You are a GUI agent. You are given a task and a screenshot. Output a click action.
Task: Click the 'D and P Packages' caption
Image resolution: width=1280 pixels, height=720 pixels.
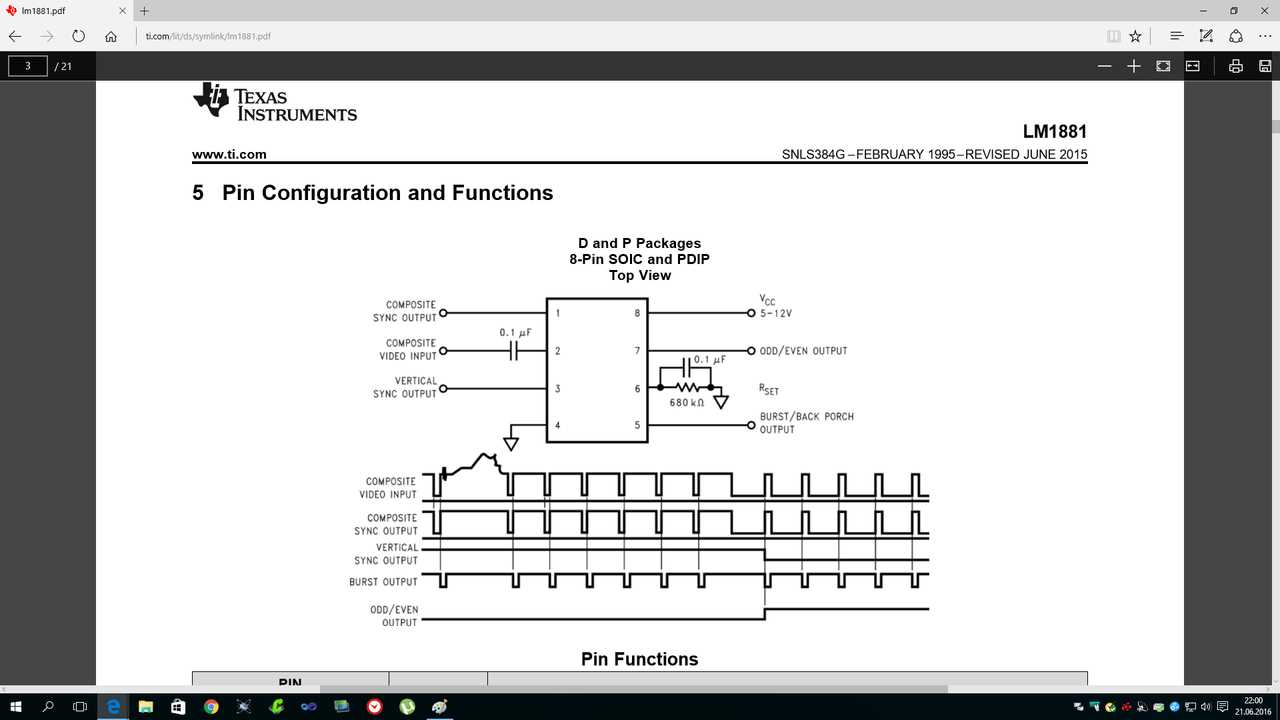pos(639,243)
